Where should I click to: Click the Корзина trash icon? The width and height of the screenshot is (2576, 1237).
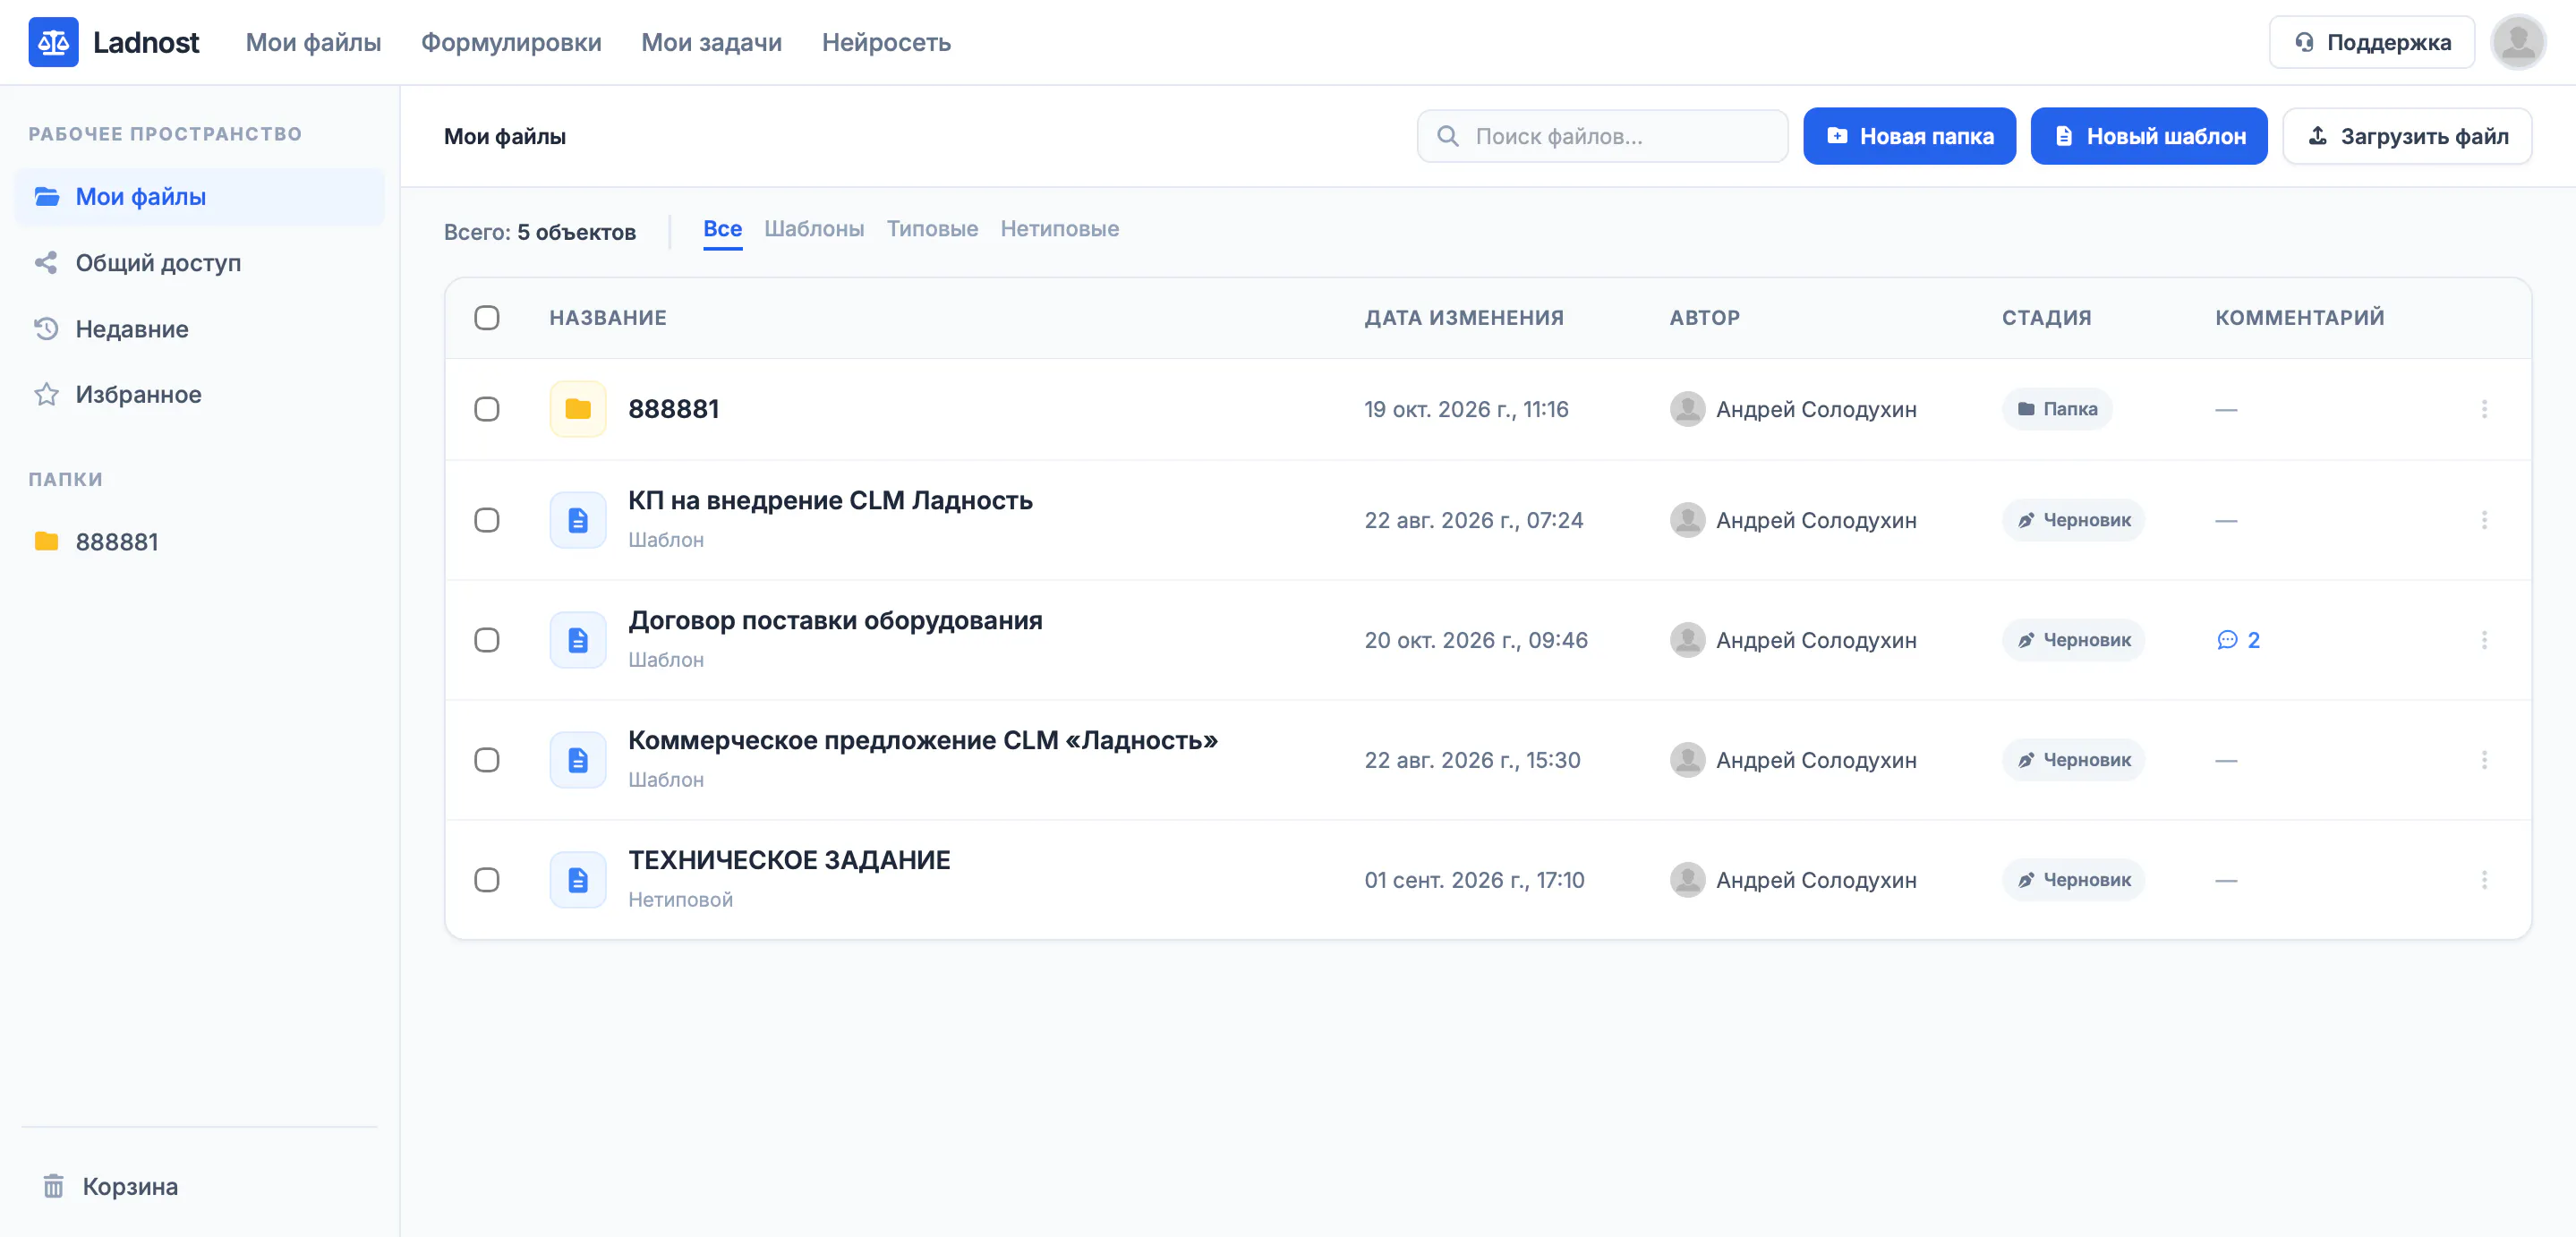53,1186
